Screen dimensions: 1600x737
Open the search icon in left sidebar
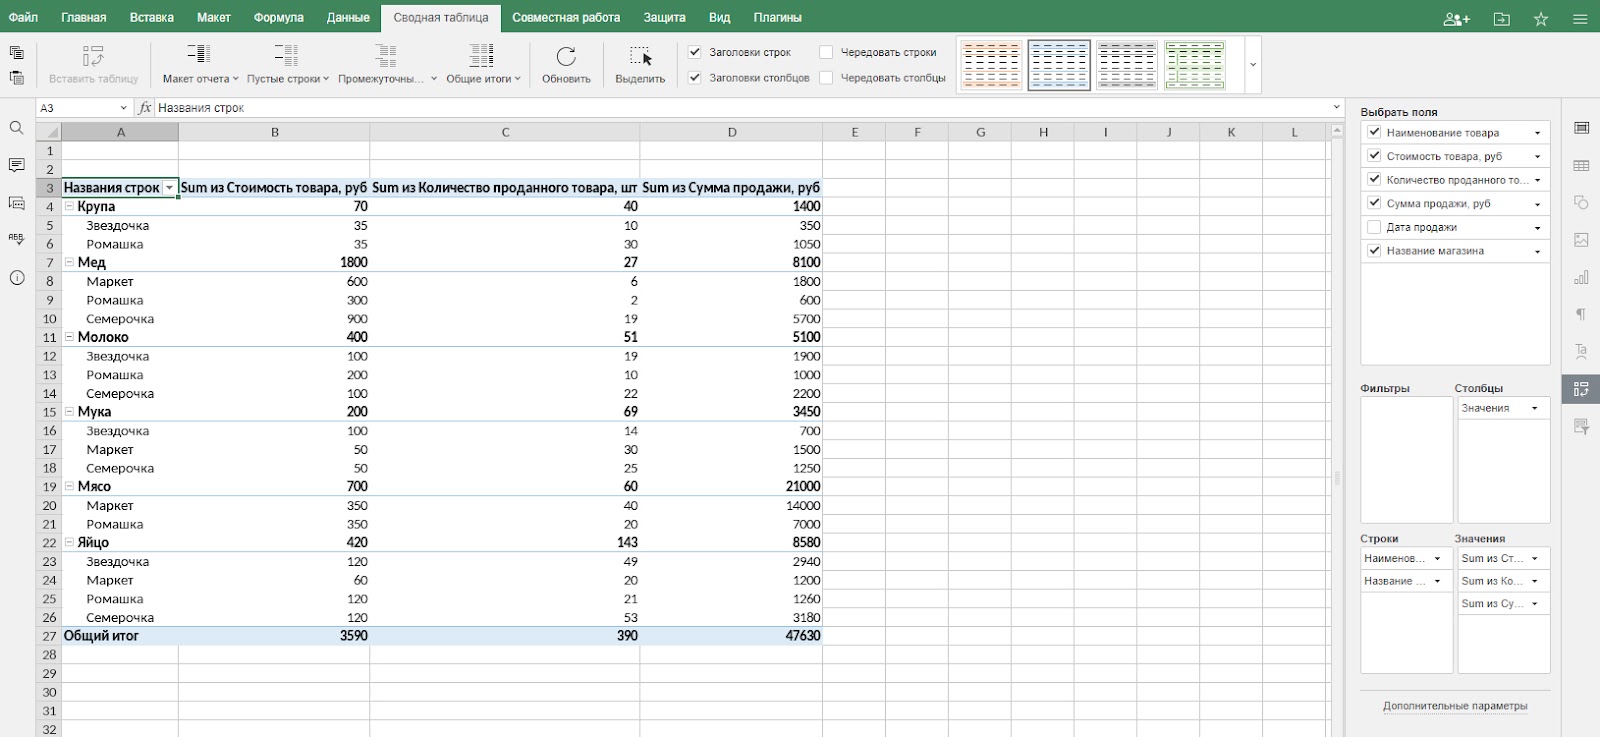16,128
